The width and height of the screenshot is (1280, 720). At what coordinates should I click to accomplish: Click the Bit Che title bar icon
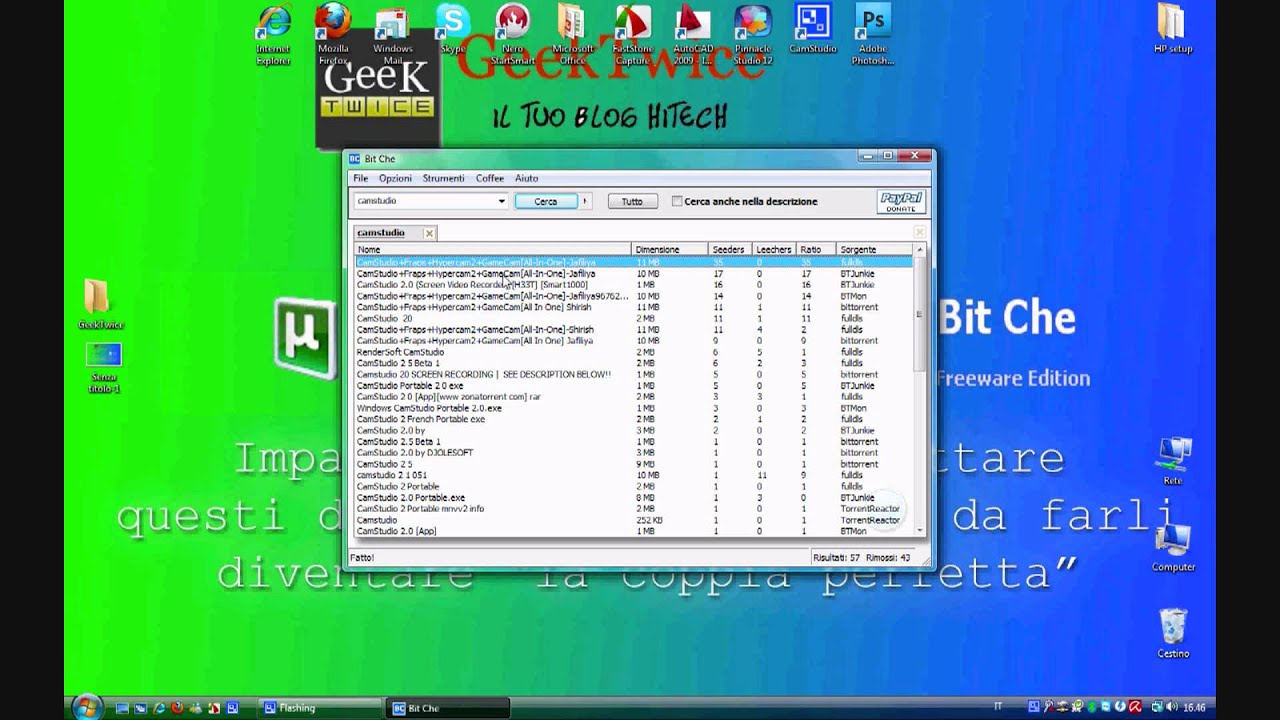[354, 159]
